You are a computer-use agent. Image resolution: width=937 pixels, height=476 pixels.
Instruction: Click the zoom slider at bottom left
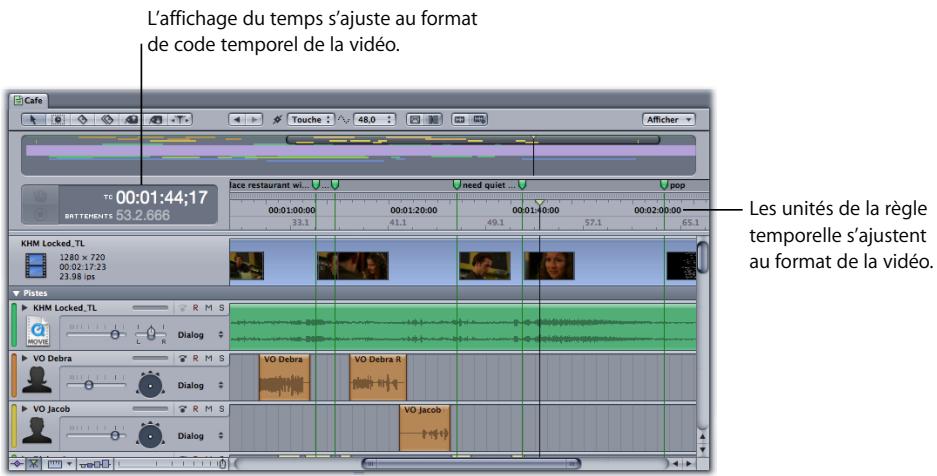172,463
